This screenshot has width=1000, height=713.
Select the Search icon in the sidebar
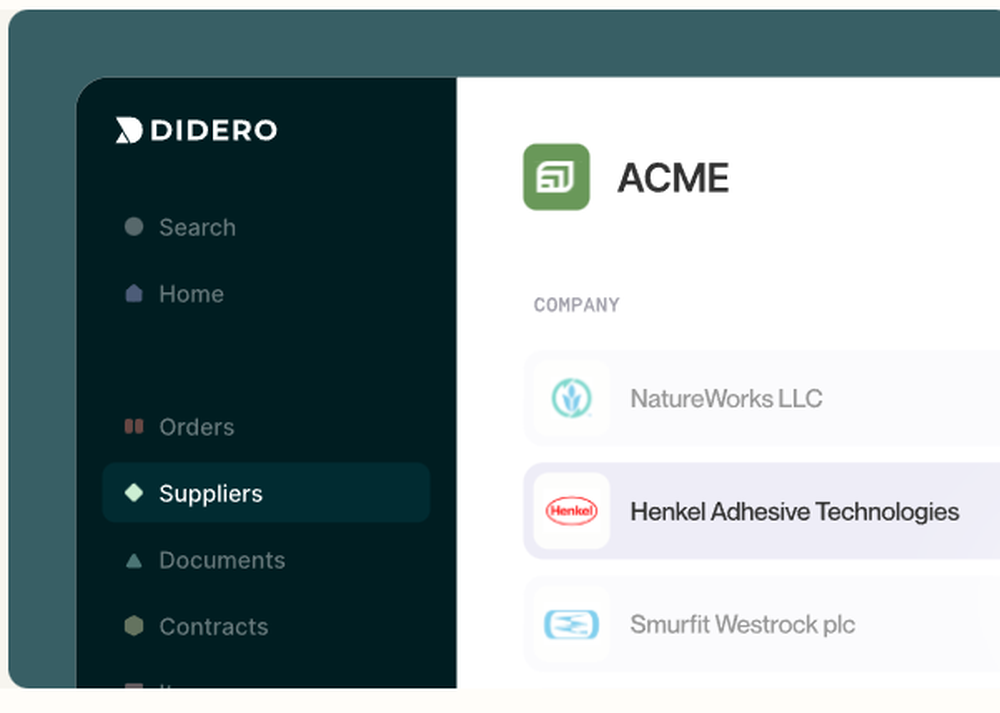(x=133, y=227)
